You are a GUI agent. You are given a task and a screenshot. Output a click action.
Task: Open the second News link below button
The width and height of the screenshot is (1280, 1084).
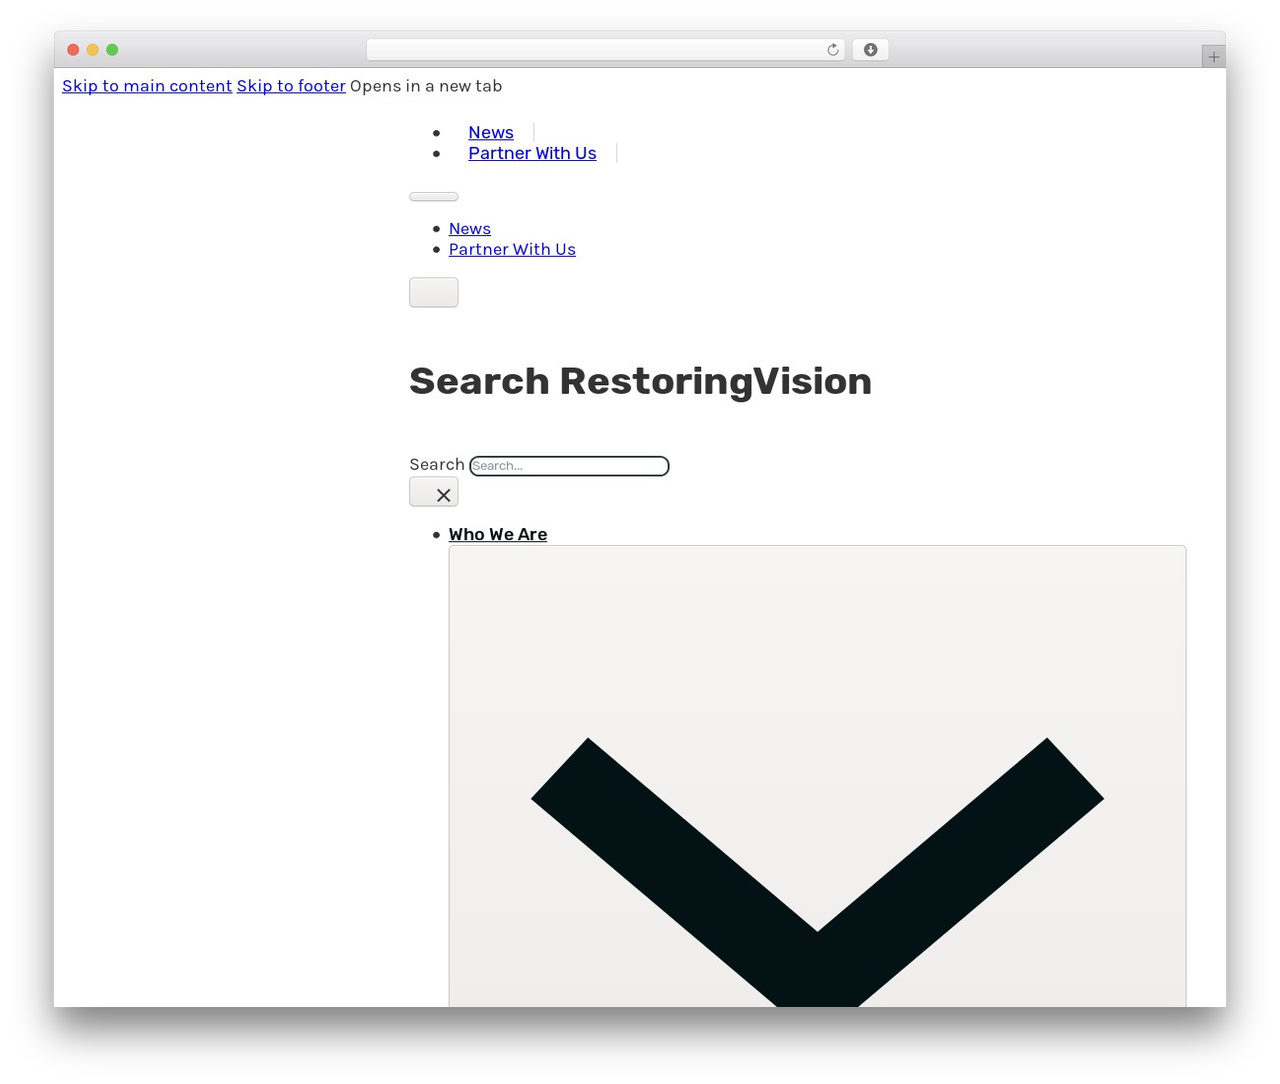[x=470, y=229]
